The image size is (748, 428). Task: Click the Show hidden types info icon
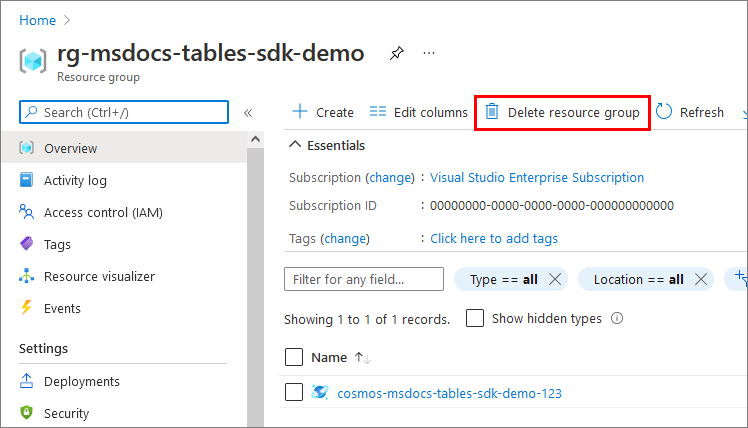click(x=617, y=319)
